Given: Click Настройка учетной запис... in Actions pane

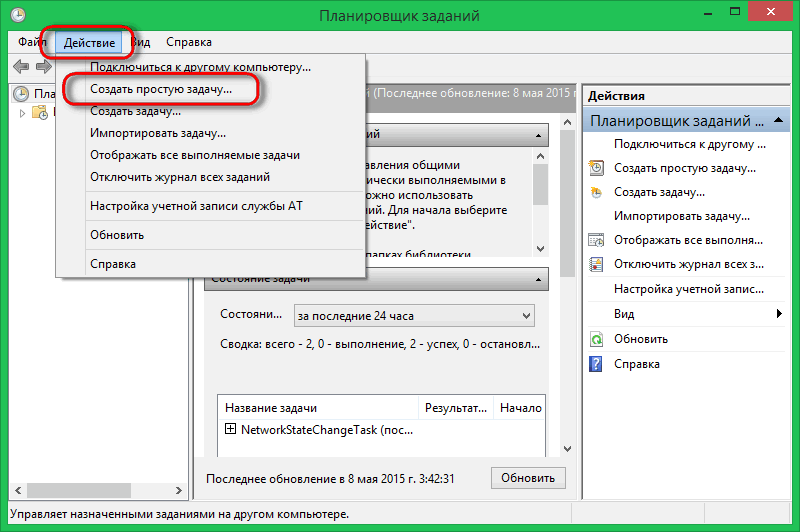Looking at the screenshot, I should coord(689,289).
